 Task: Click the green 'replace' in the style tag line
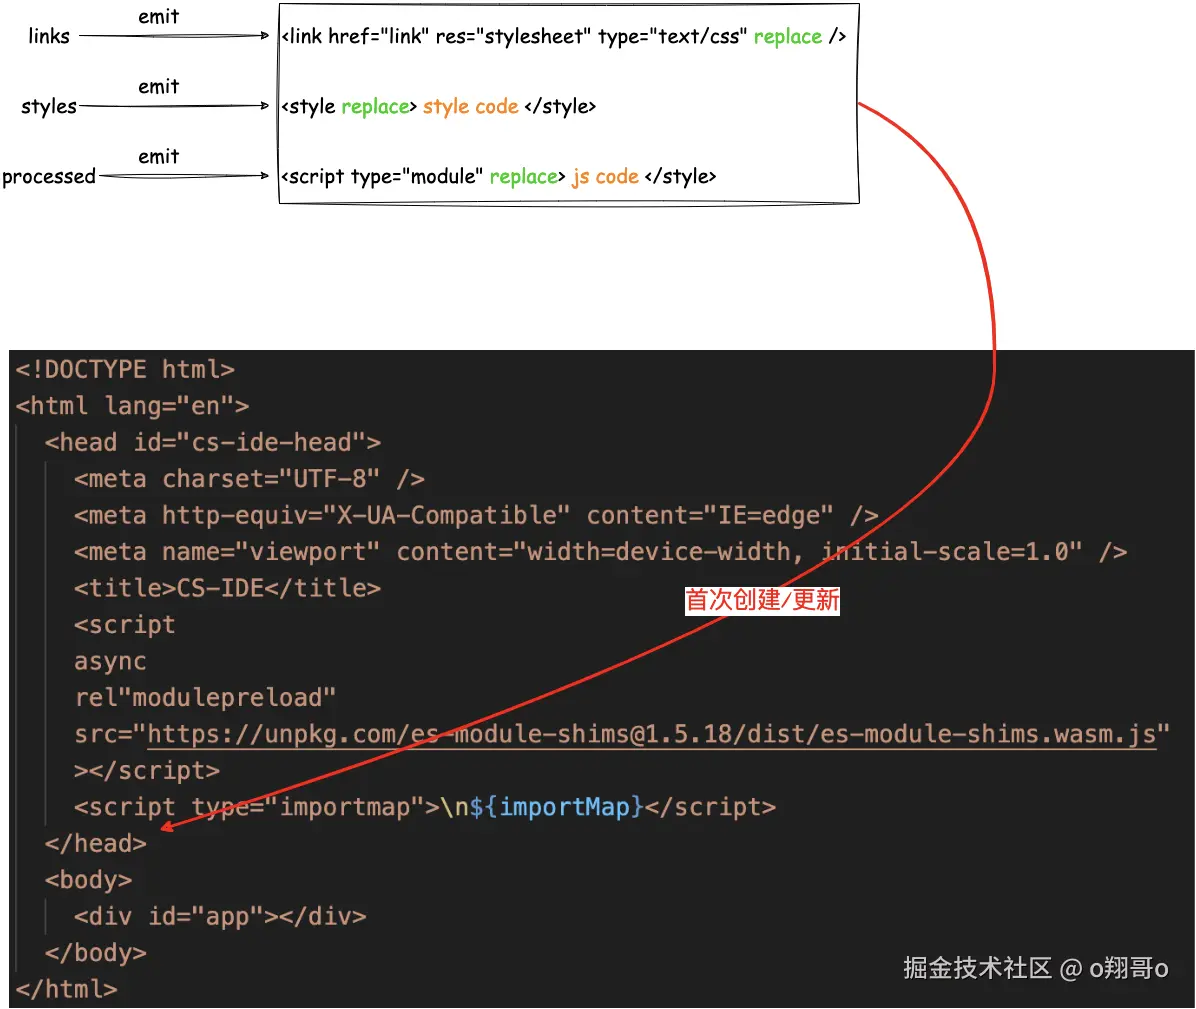376,107
